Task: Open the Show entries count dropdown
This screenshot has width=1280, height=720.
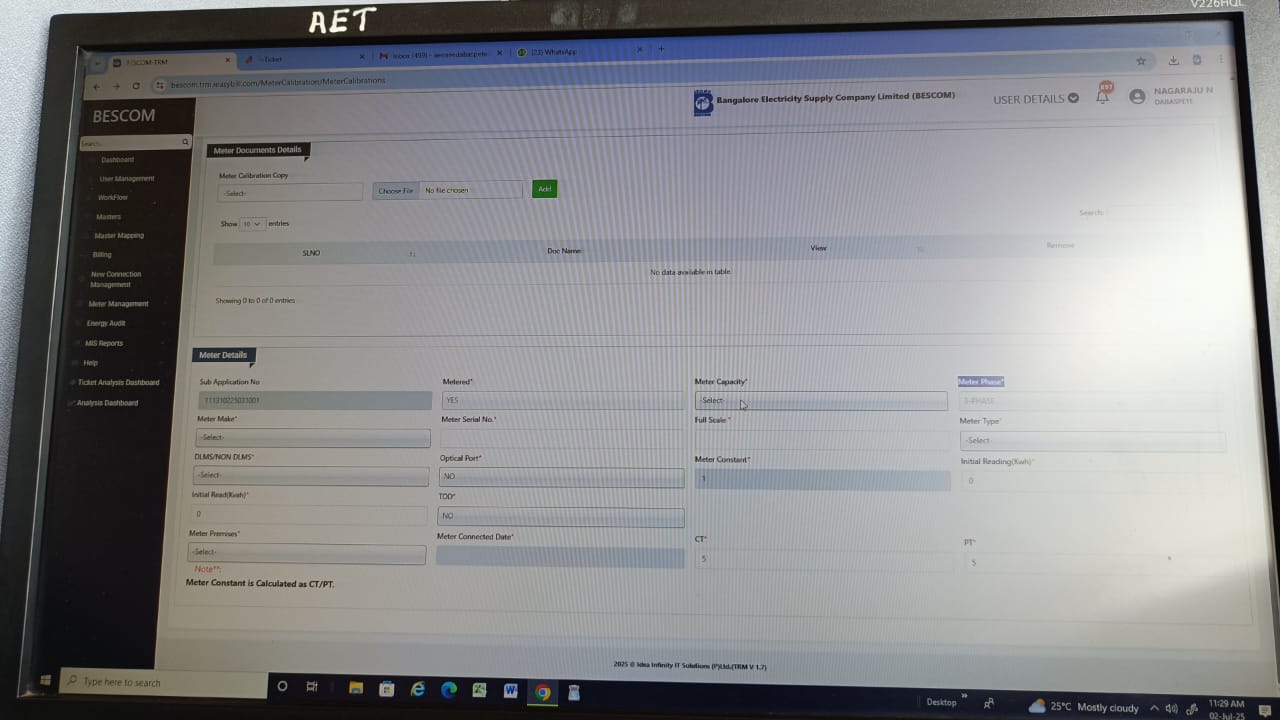Action: coord(252,224)
